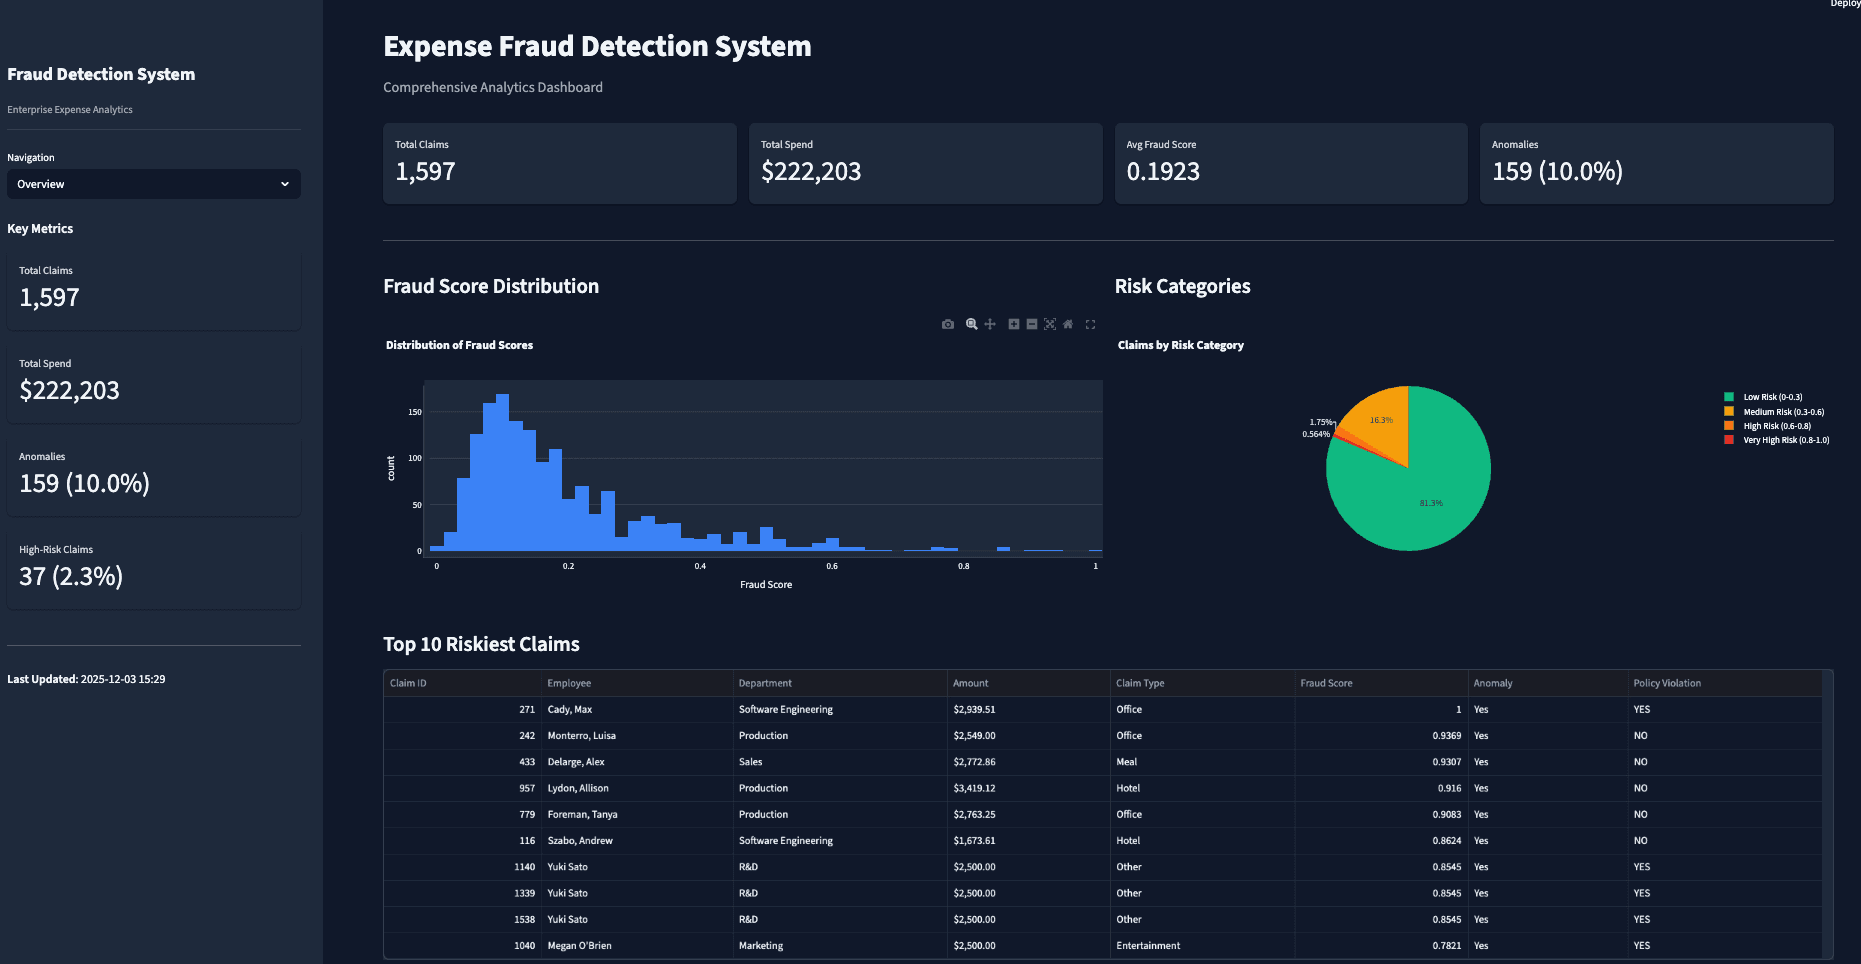Image resolution: width=1861 pixels, height=964 pixels.
Task: Click the yellow Medium Risk legend swatch
Action: click(x=1729, y=411)
